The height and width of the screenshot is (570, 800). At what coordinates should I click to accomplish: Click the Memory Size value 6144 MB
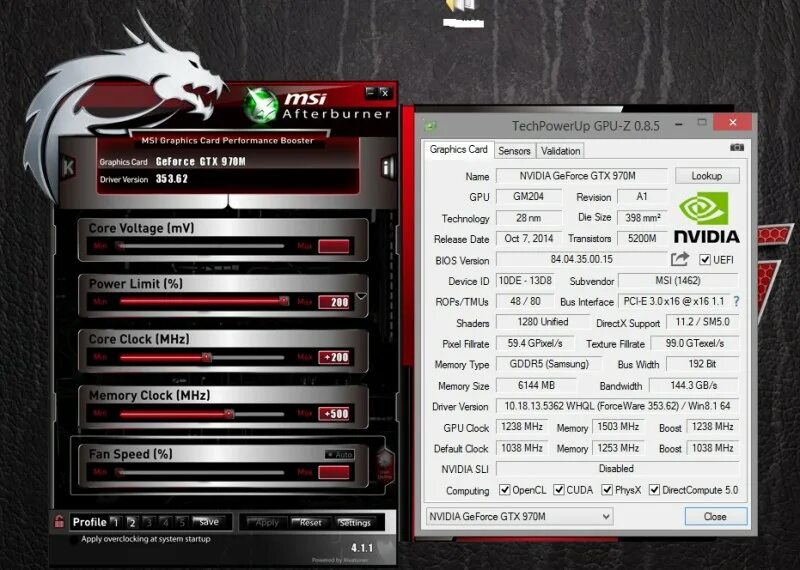(x=536, y=385)
